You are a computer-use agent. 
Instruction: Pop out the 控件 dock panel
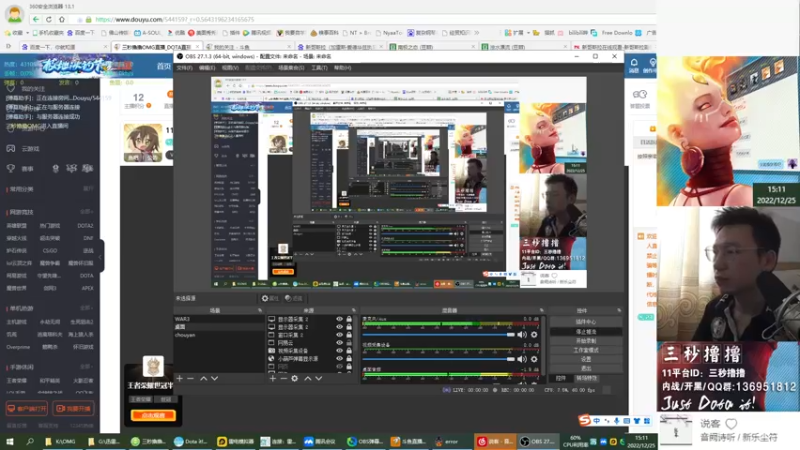click(619, 310)
